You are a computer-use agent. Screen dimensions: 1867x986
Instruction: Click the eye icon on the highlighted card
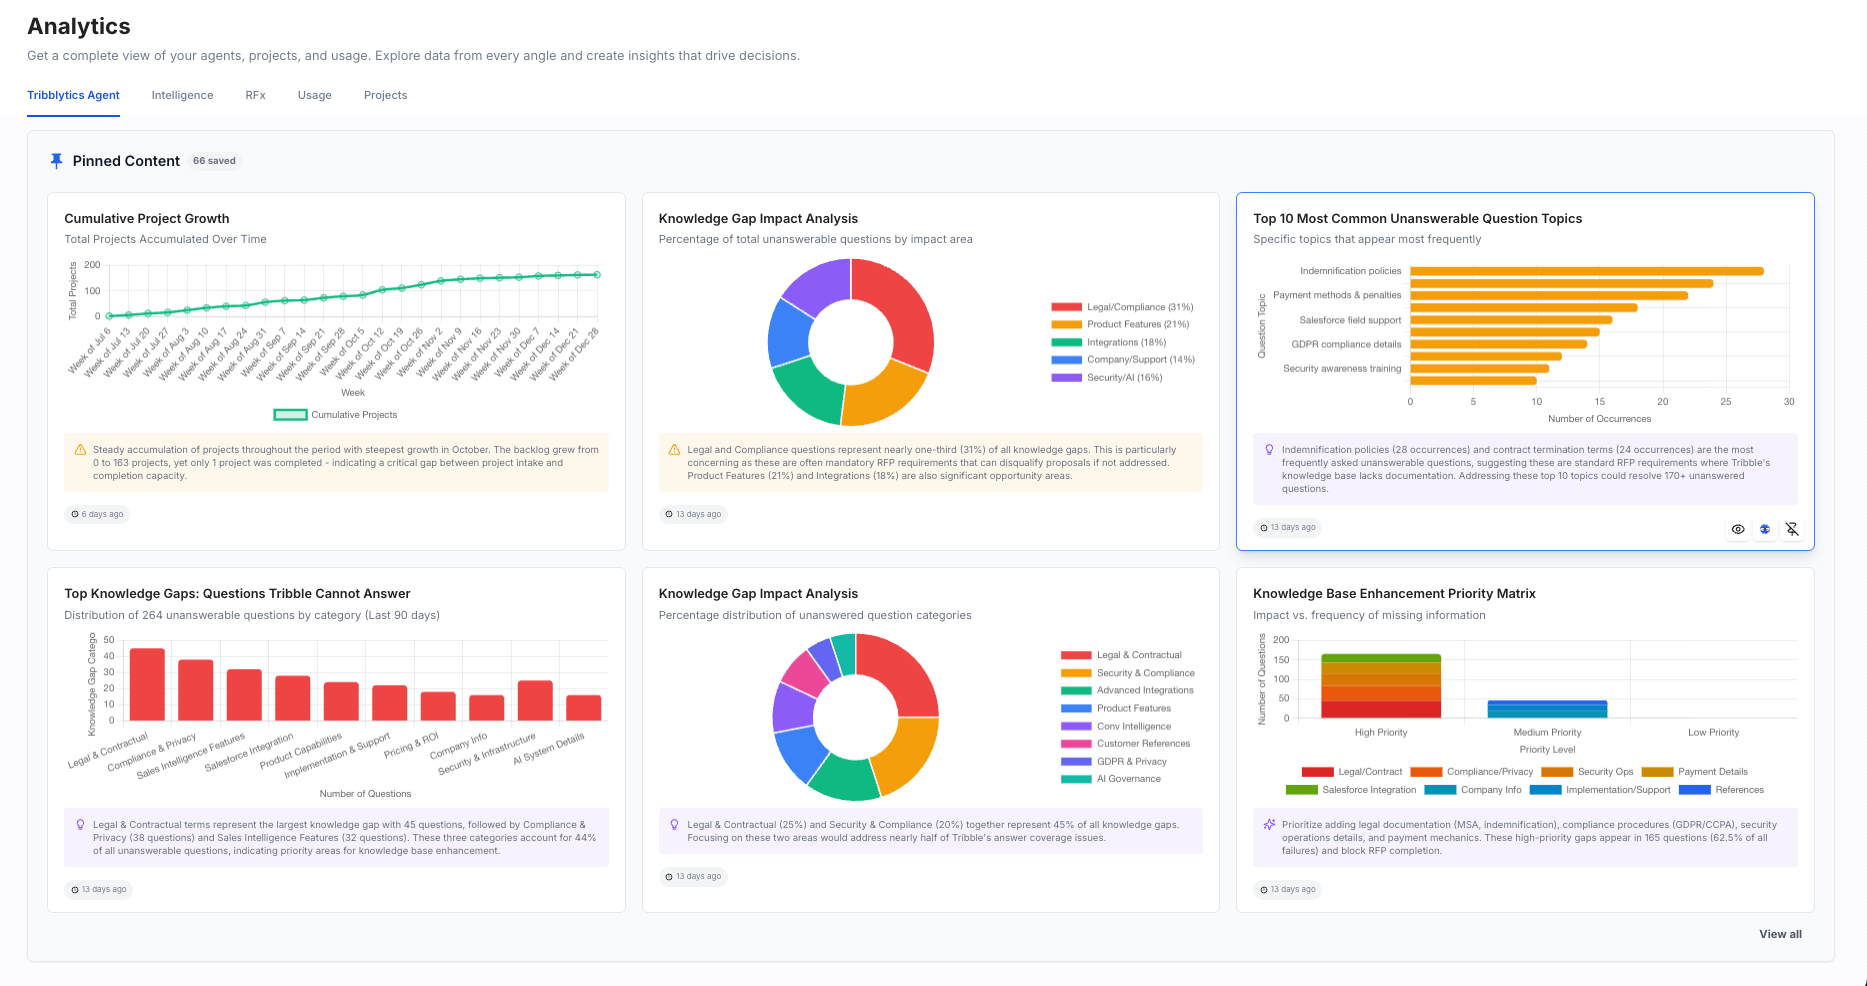(x=1737, y=529)
